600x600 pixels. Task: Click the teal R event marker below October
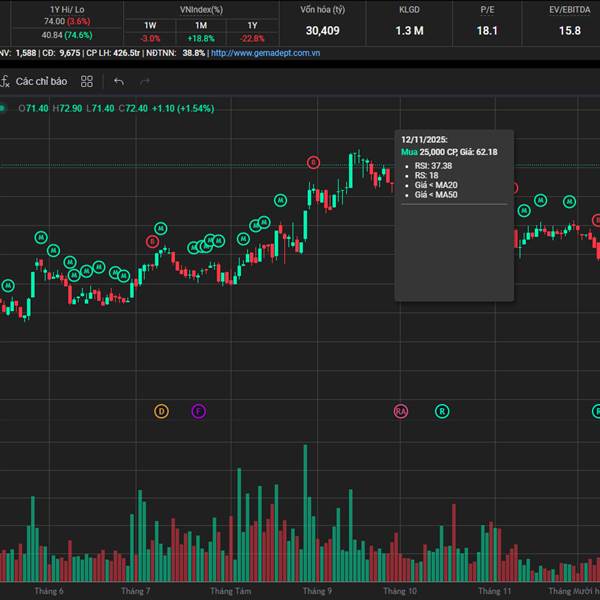tap(442, 411)
